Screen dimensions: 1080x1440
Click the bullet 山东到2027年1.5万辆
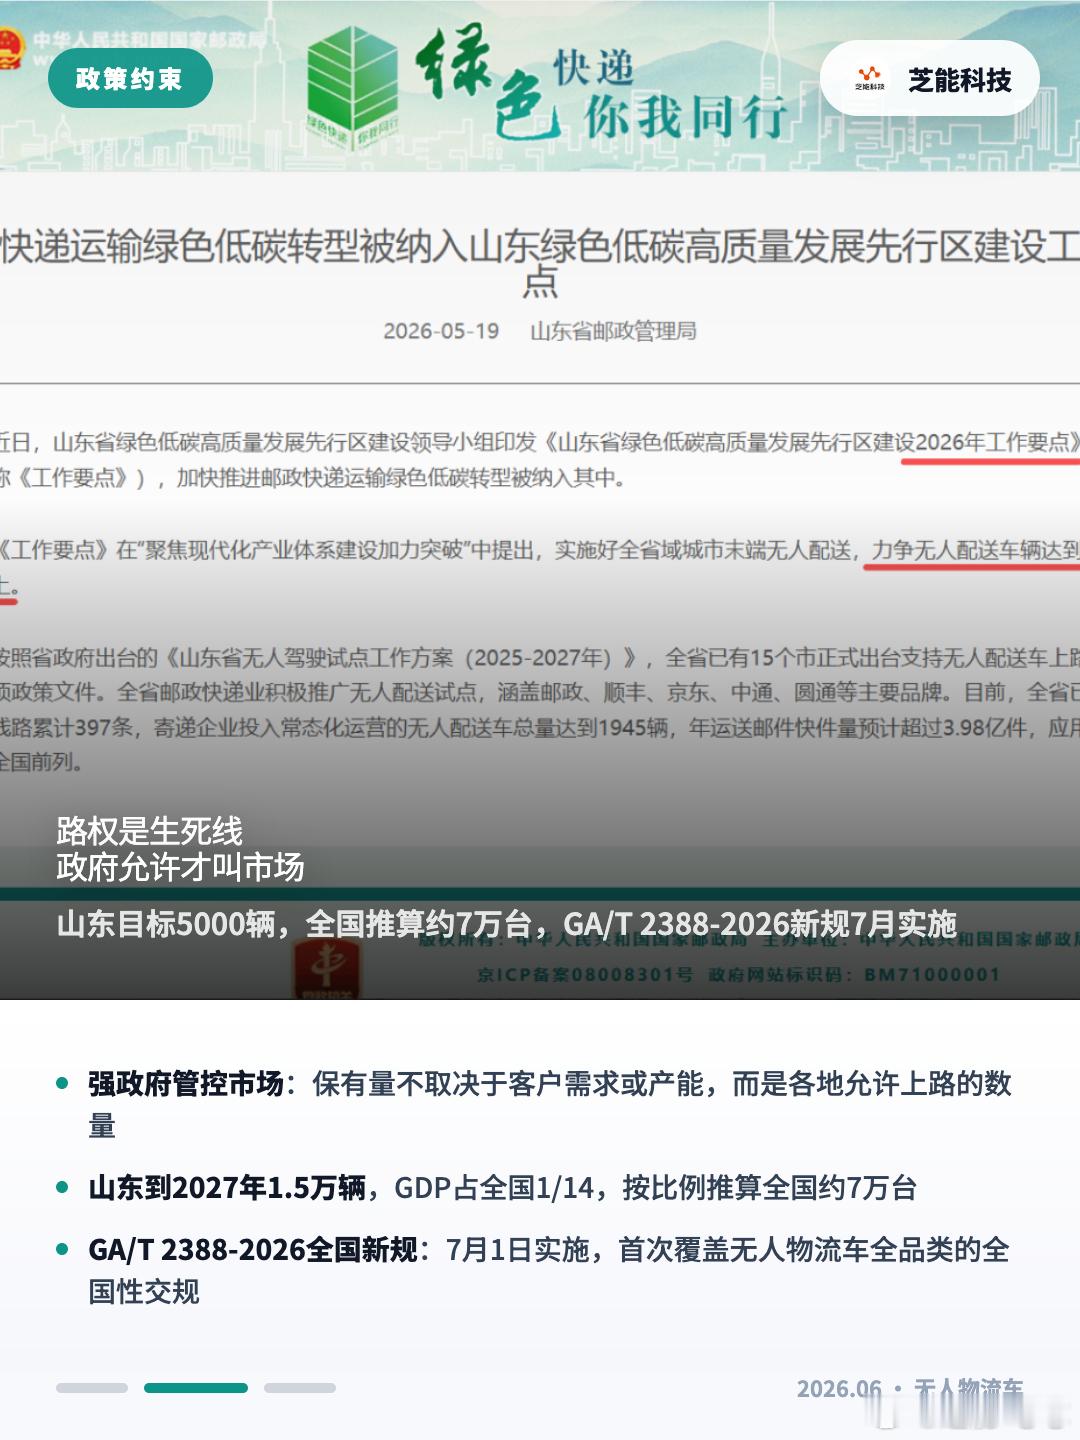pyautogui.click(x=503, y=1187)
